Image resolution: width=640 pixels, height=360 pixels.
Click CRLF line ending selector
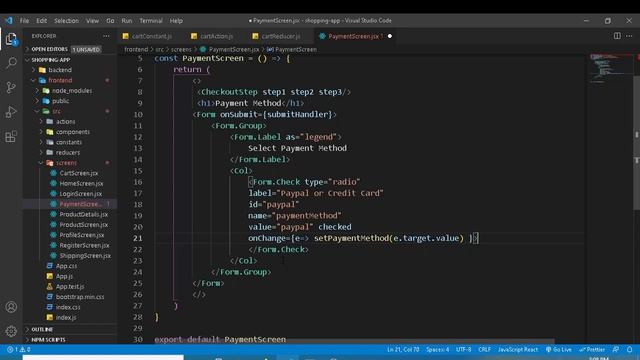coord(484,349)
